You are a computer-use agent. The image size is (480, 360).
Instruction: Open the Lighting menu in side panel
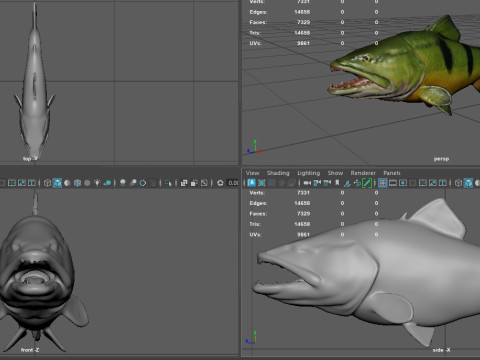point(308,173)
